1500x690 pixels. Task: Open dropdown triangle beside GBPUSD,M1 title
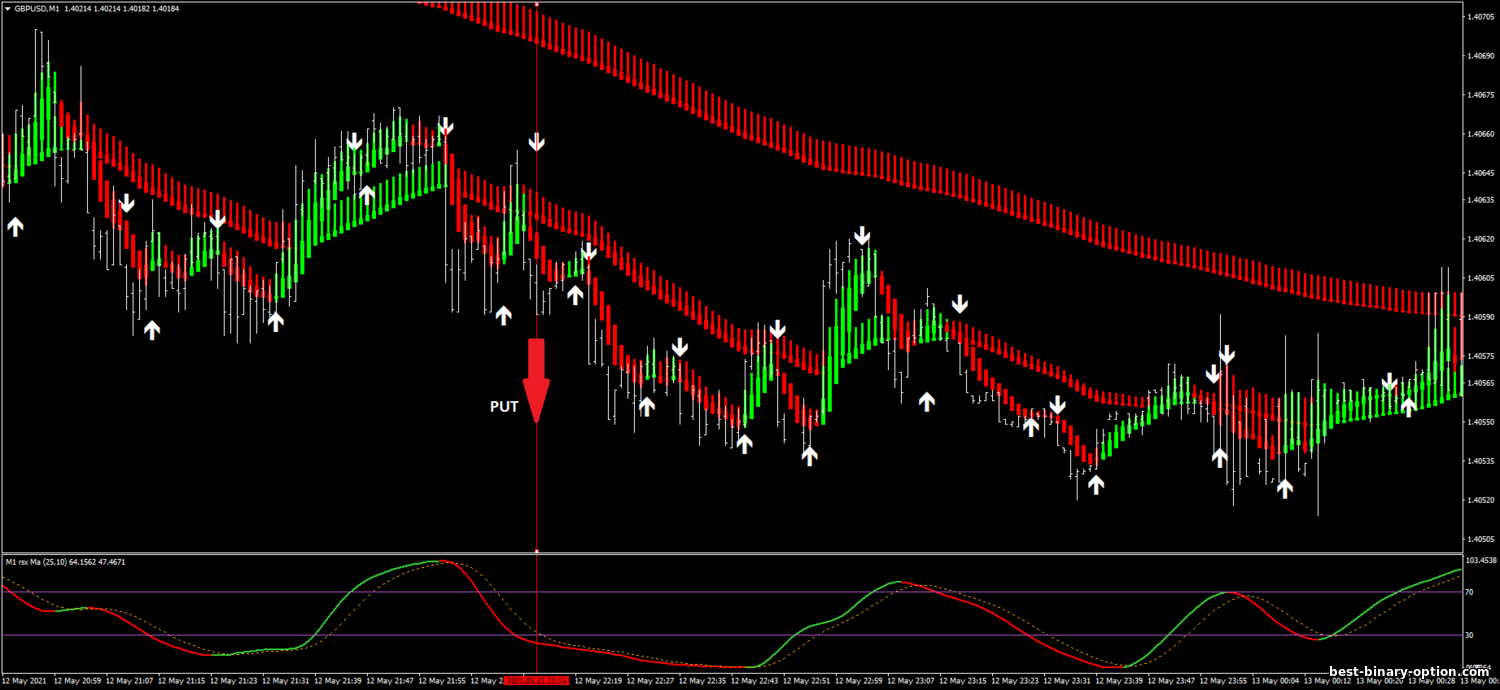[x=8, y=9]
